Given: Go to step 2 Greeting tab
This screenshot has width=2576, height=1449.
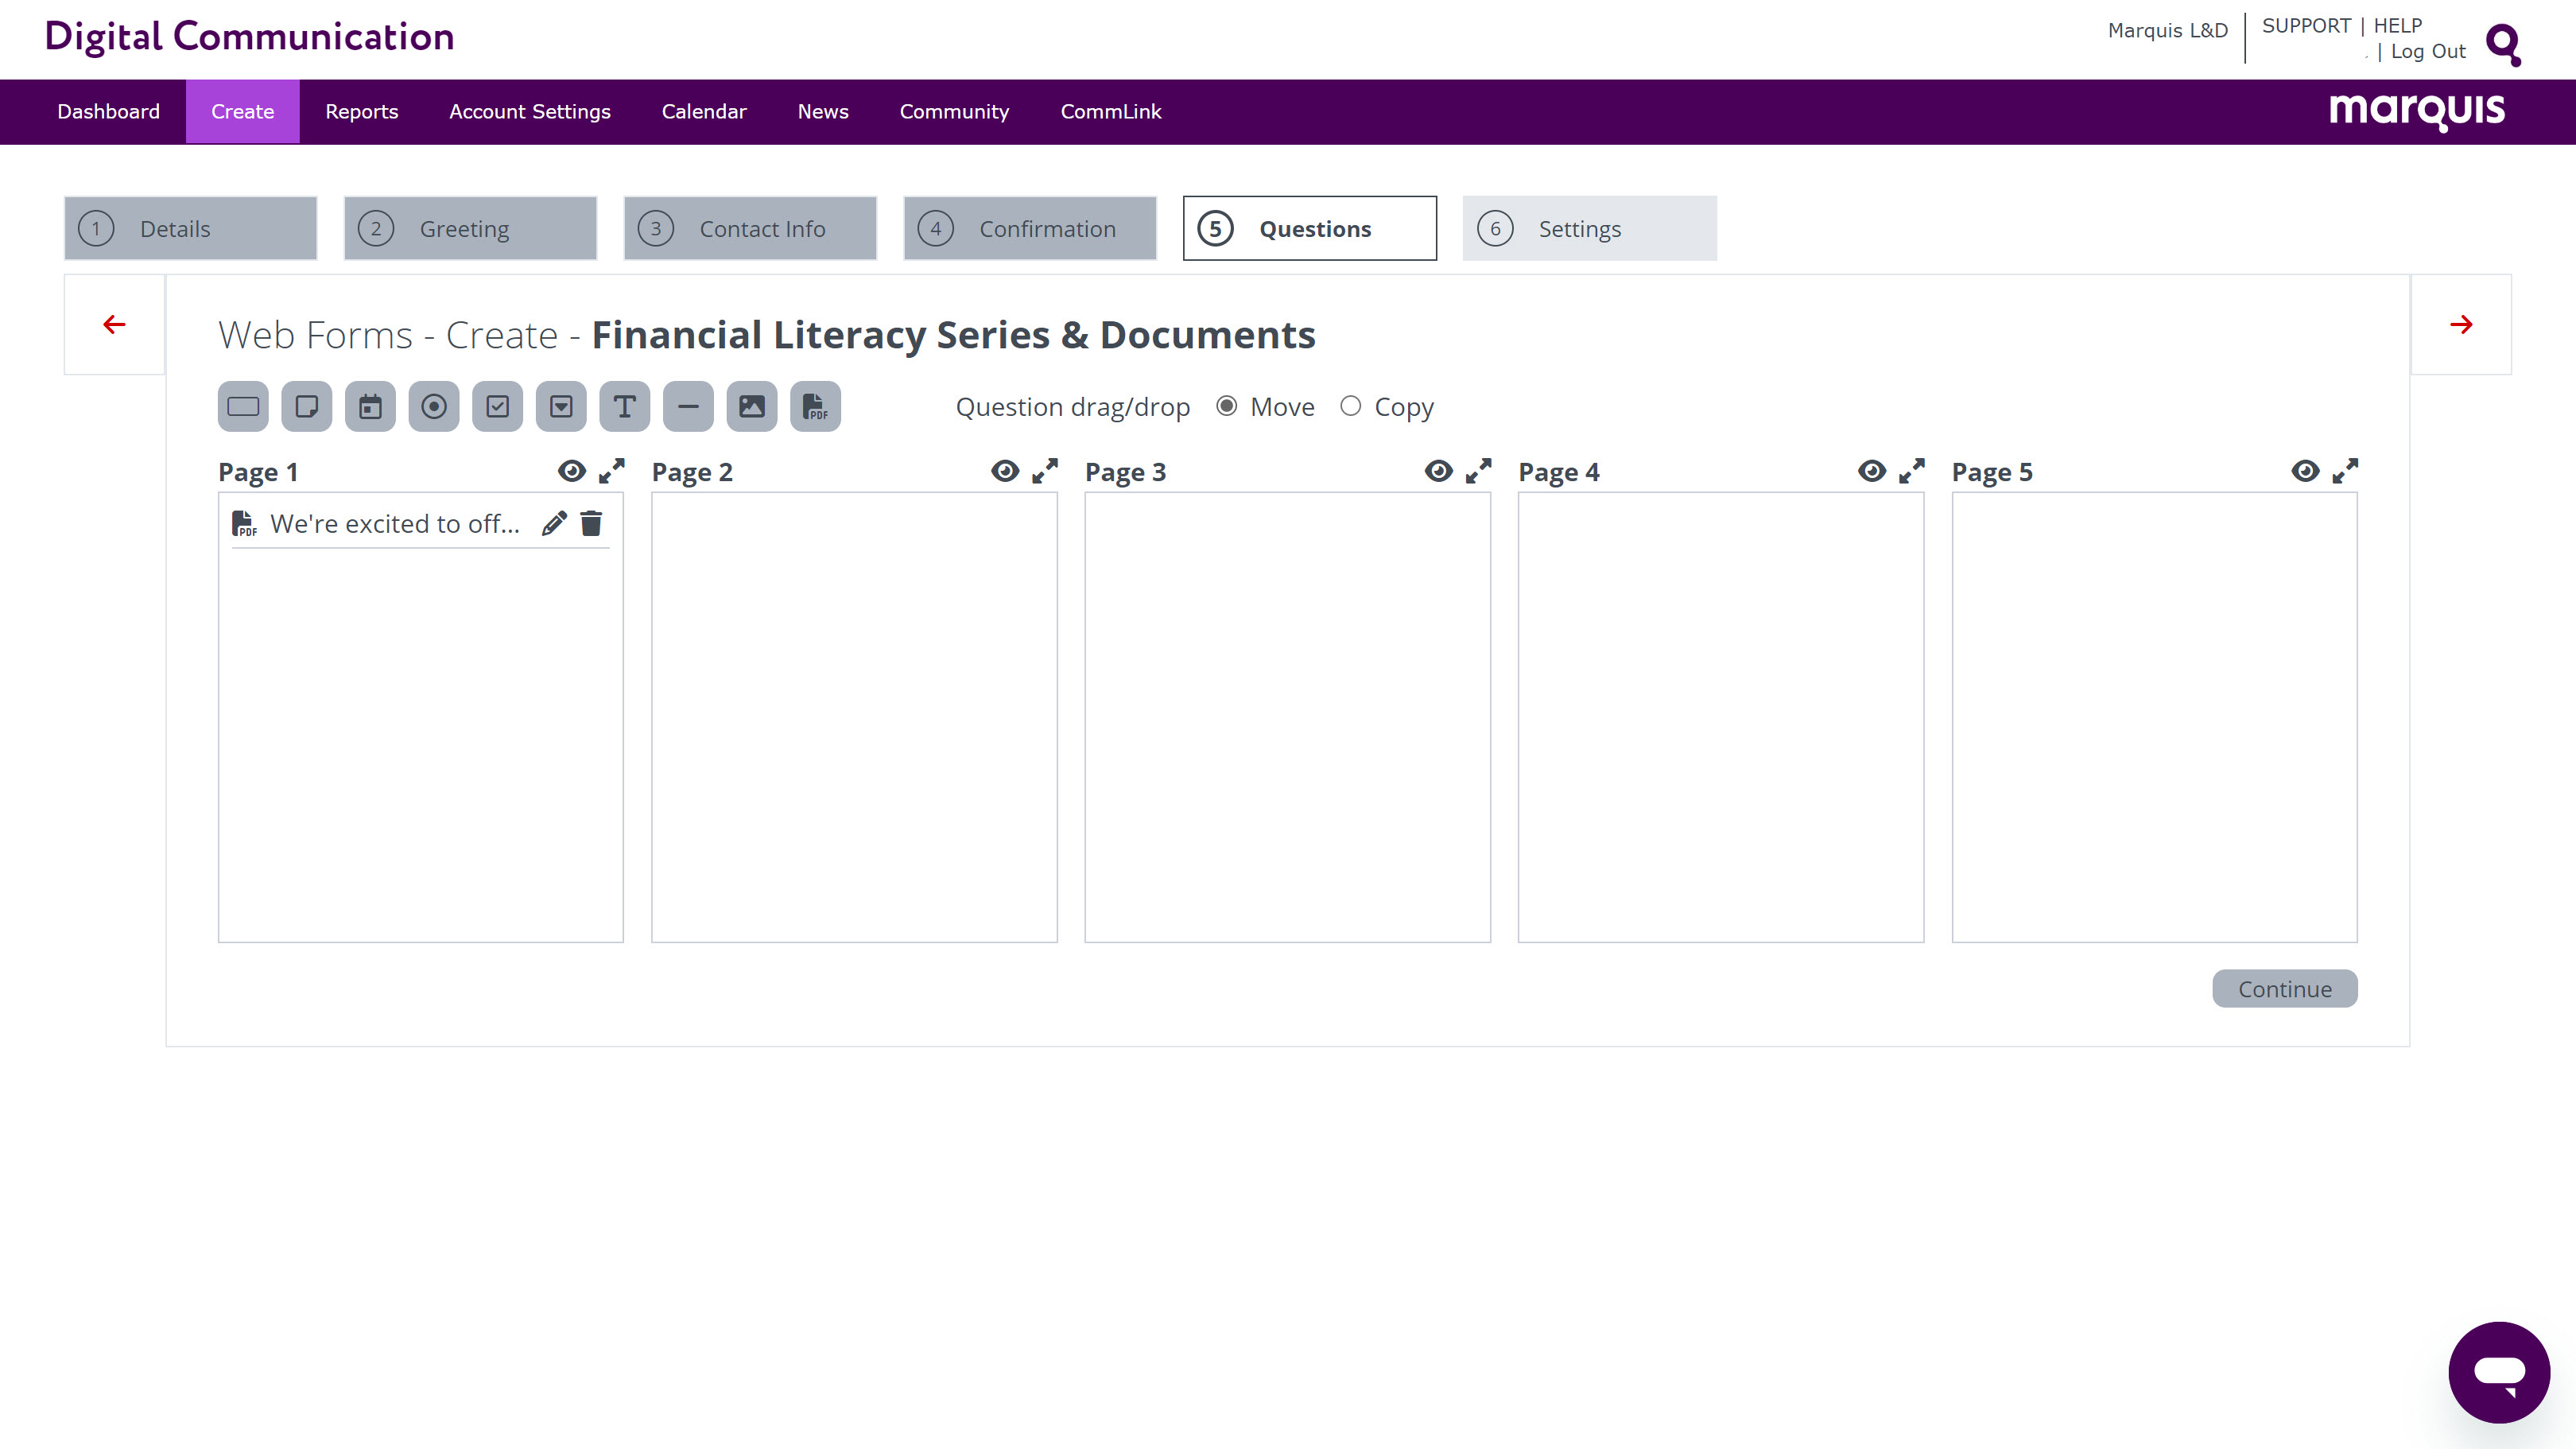Looking at the screenshot, I should coord(470,228).
